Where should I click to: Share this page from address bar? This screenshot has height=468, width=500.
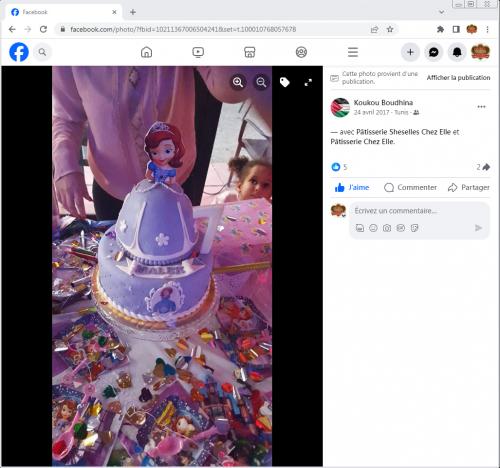click(x=374, y=29)
